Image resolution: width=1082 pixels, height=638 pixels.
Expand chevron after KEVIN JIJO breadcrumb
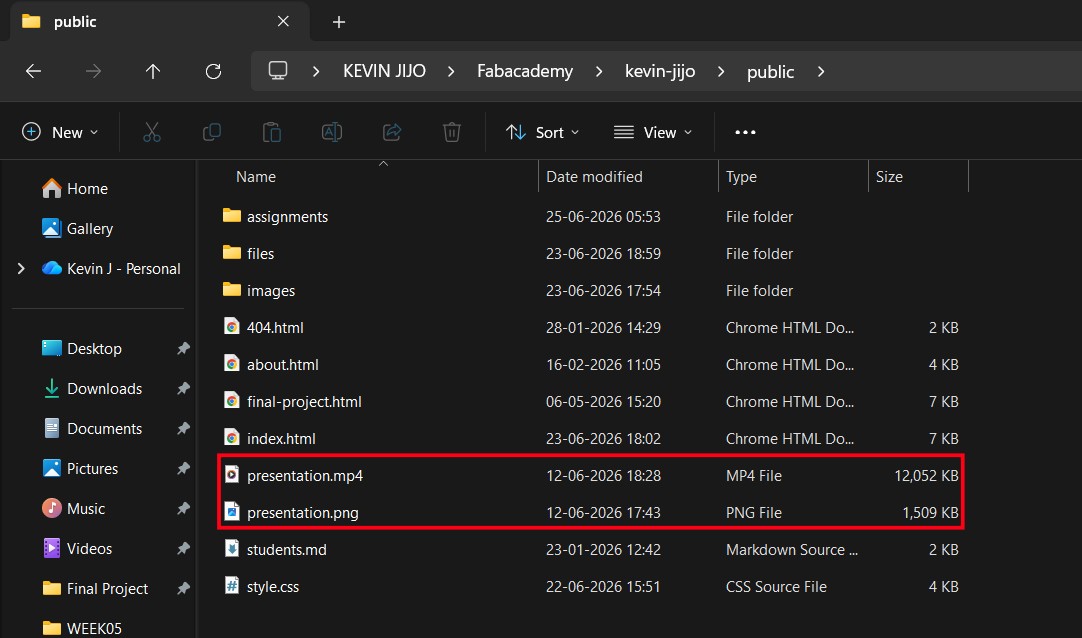pyautogui.click(x=451, y=71)
